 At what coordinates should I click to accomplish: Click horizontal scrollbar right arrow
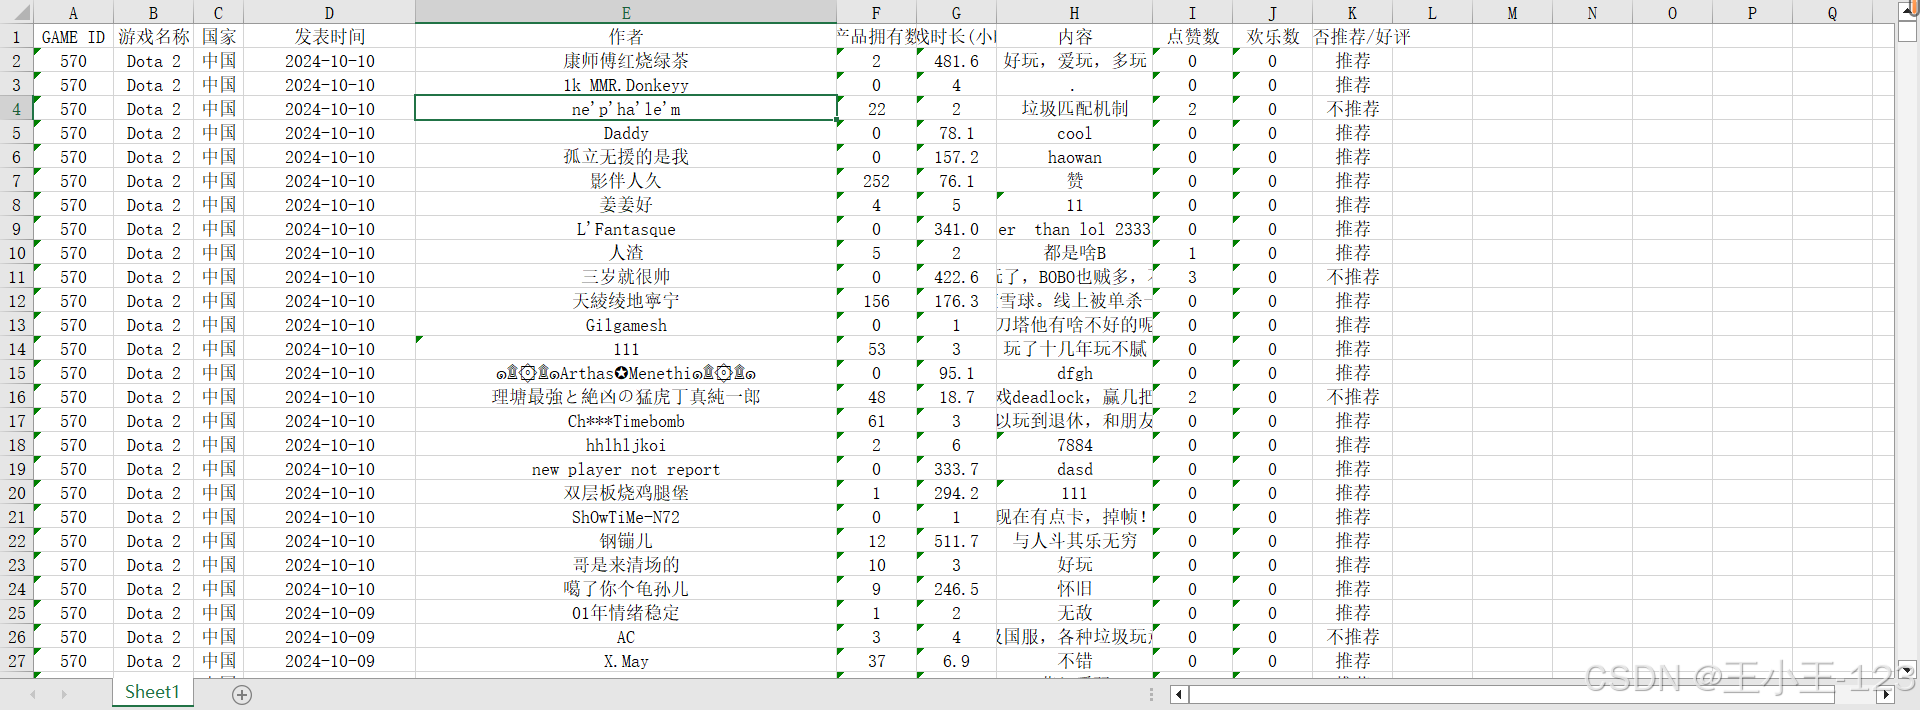click(x=1885, y=694)
